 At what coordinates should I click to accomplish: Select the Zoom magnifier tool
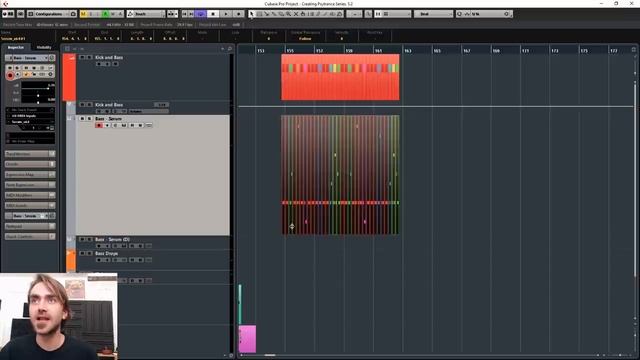(288, 14)
